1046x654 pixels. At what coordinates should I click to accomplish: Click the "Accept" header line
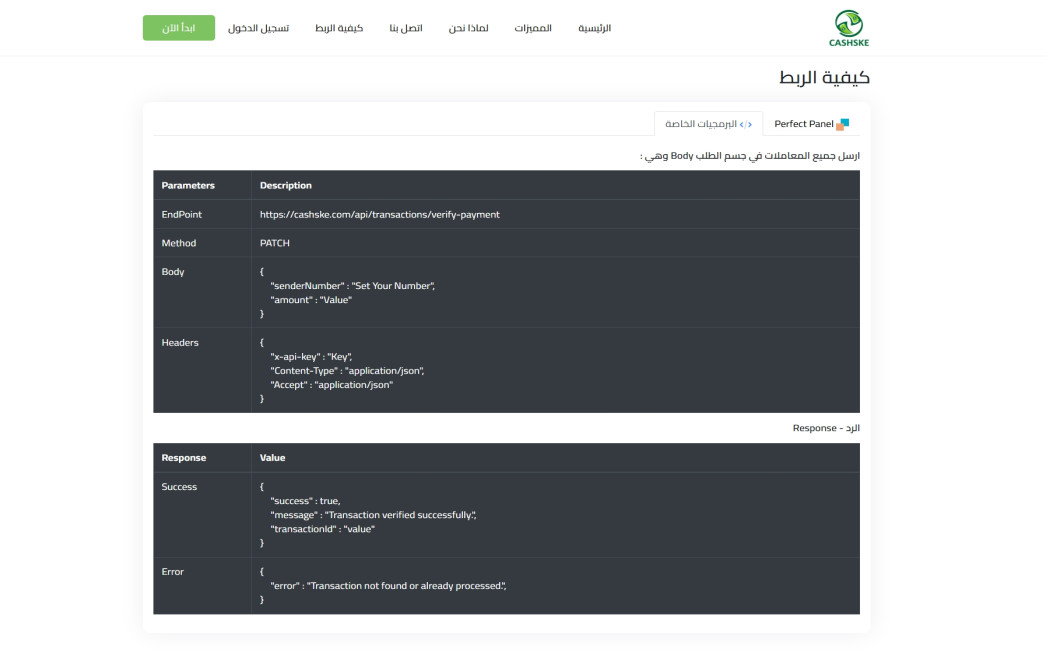[x=332, y=384]
